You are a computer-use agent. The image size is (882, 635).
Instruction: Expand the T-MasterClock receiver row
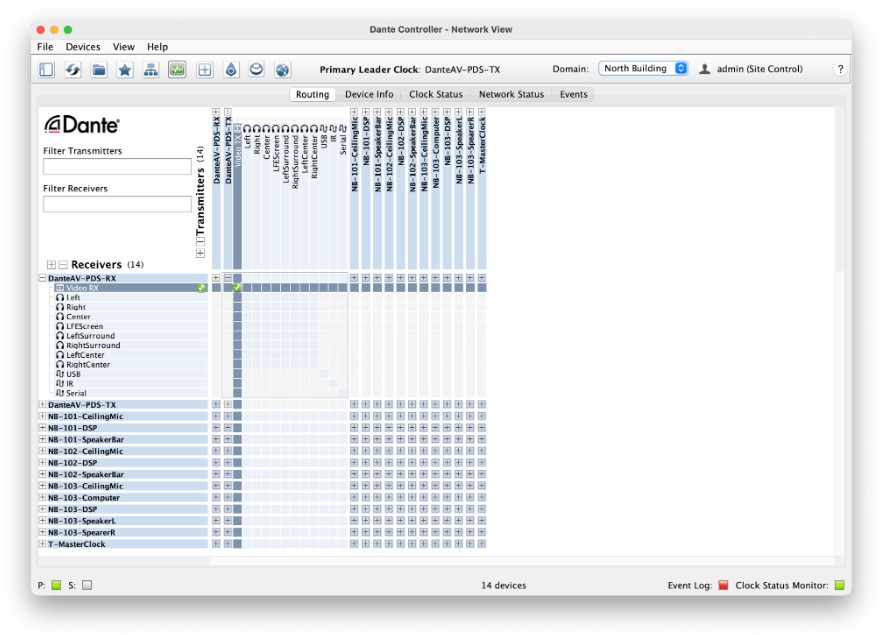point(42,544)
